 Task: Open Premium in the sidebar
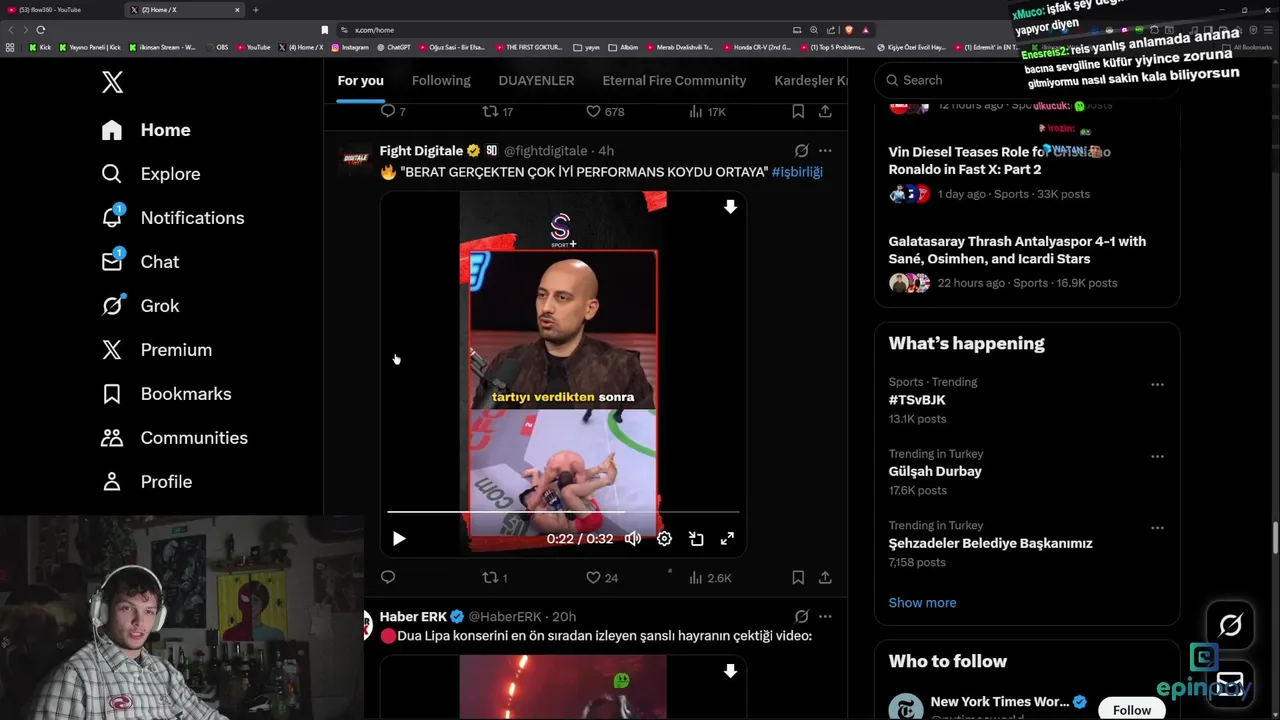[x=157, y=350]
